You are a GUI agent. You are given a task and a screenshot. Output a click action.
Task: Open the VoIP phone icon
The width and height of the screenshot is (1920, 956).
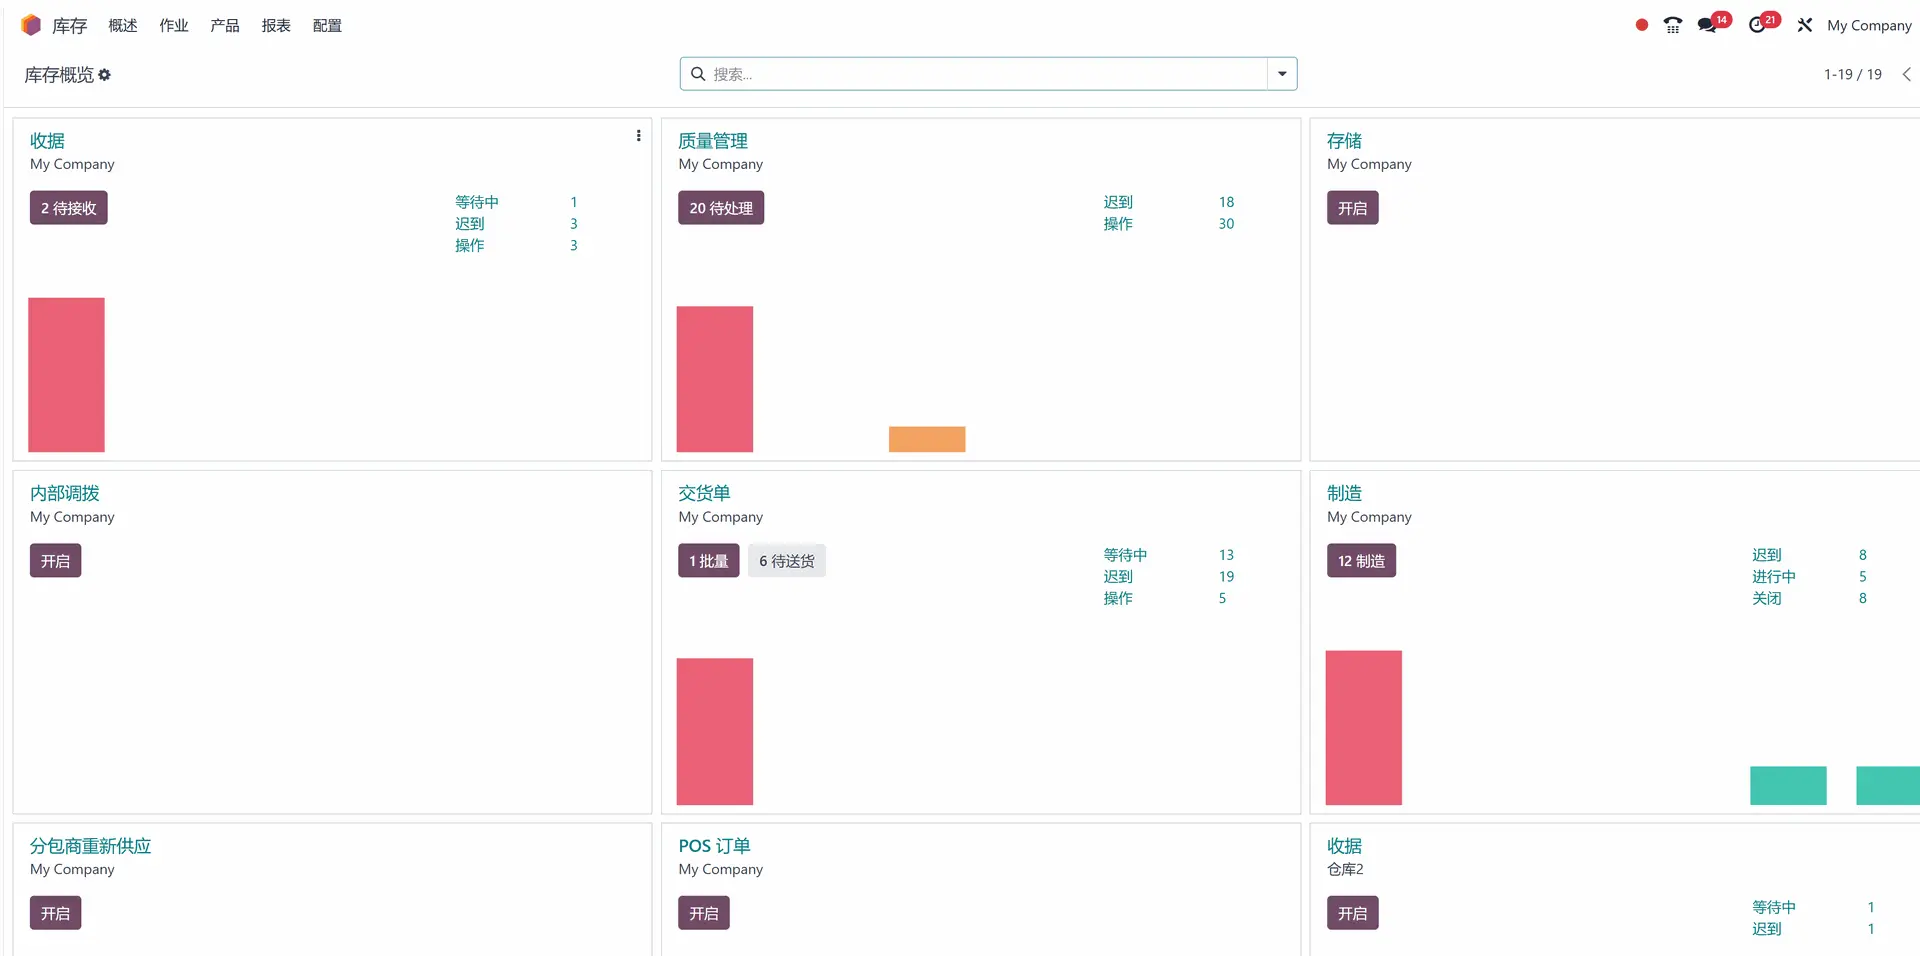[x=1673, y=25]
